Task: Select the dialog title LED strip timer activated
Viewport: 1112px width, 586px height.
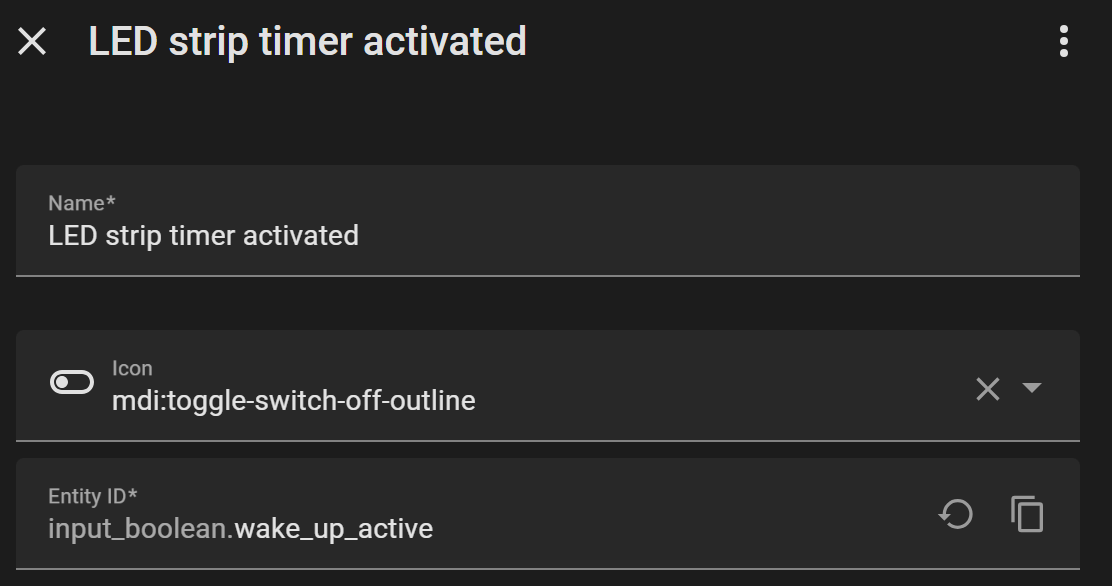Action: point(307,41)
